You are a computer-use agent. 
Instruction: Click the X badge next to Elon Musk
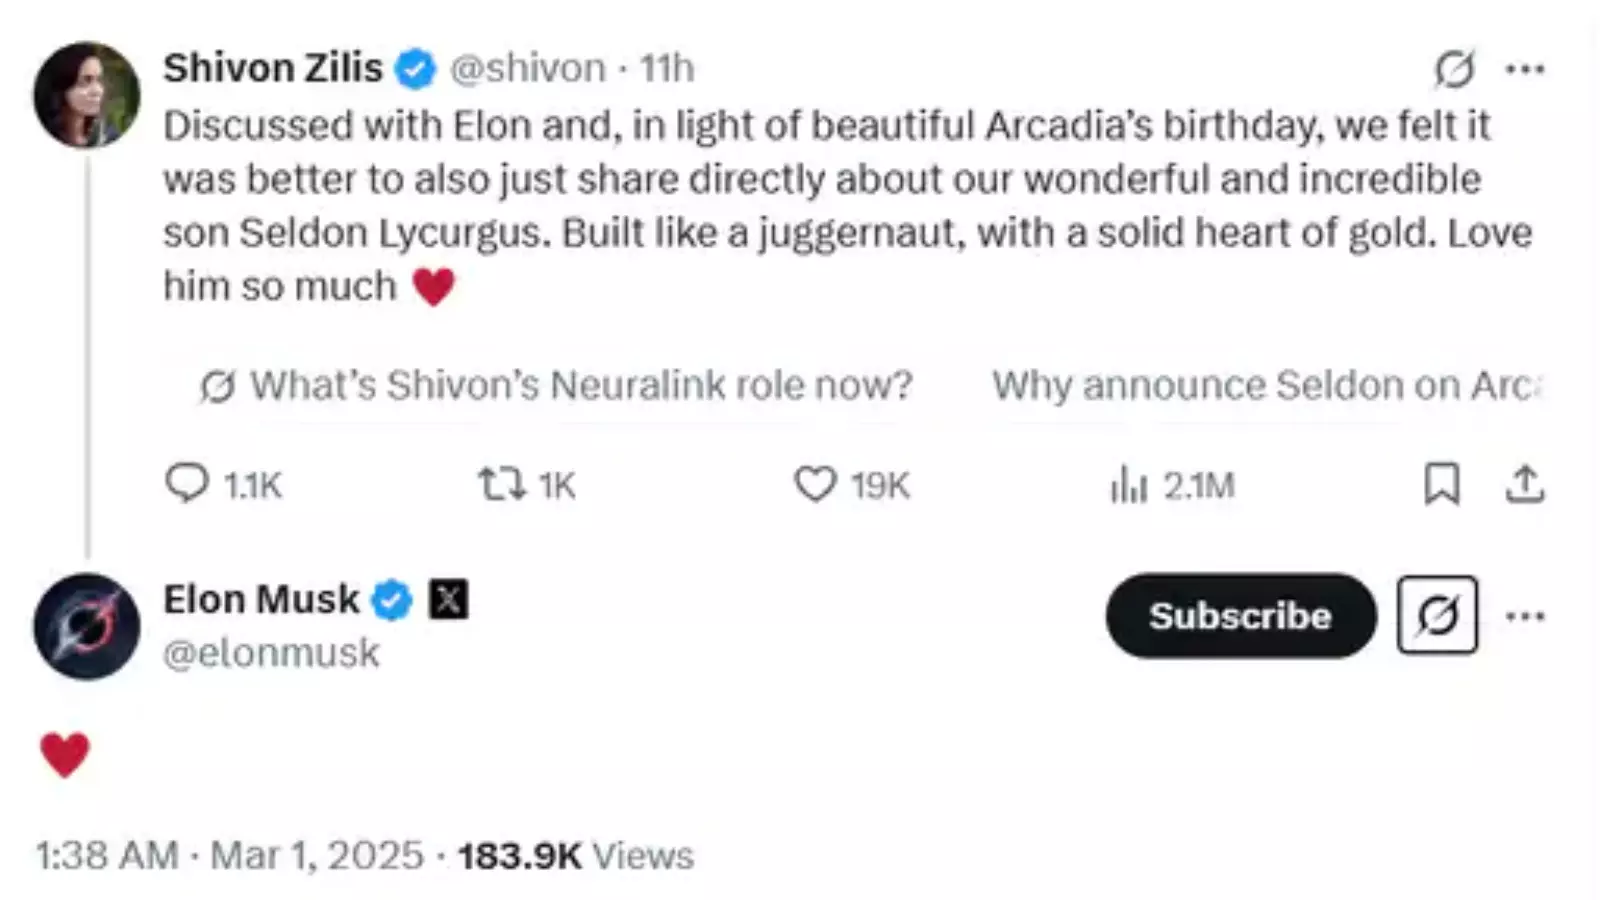pos(449,599)
